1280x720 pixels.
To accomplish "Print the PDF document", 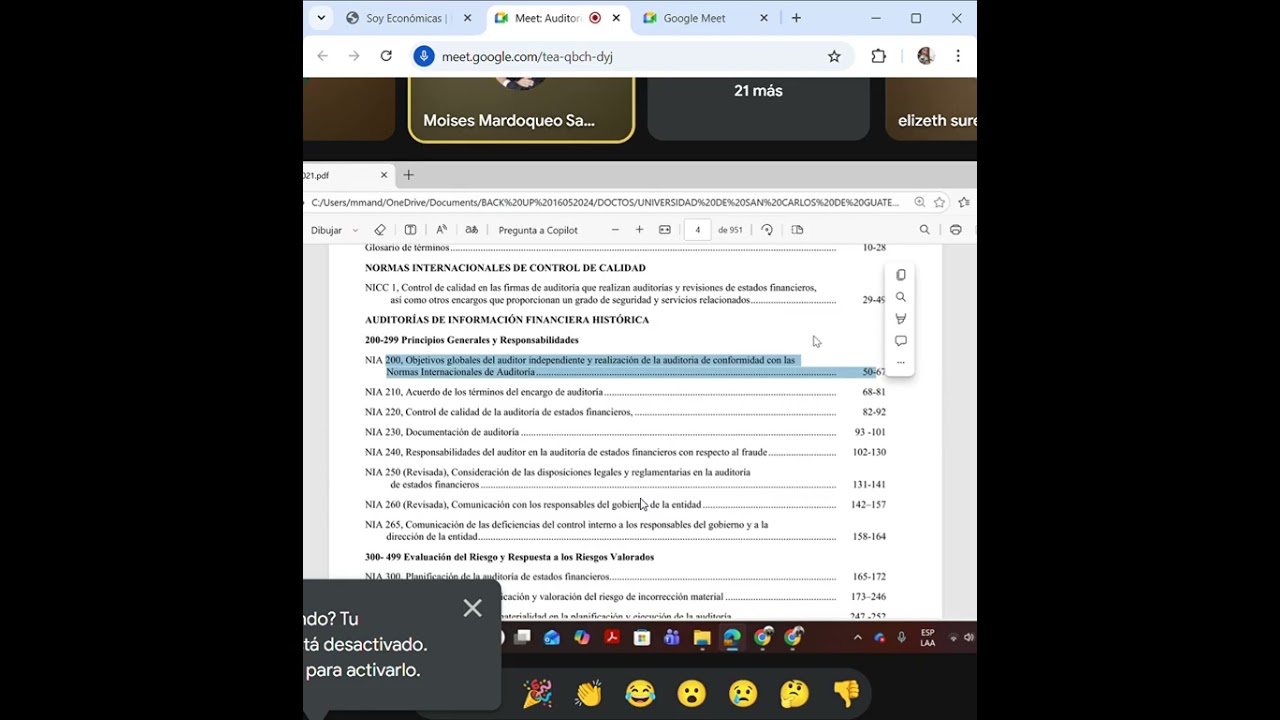I will tap(956, 230).
